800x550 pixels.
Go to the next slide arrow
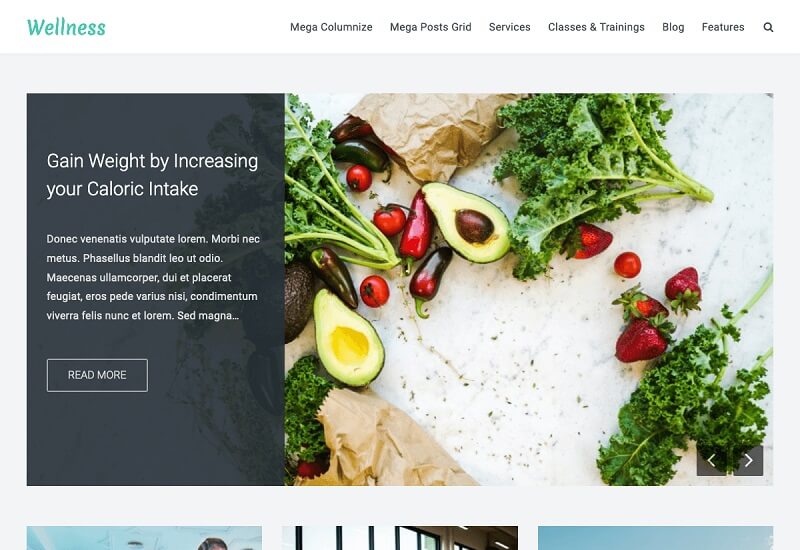click(748, 461)
